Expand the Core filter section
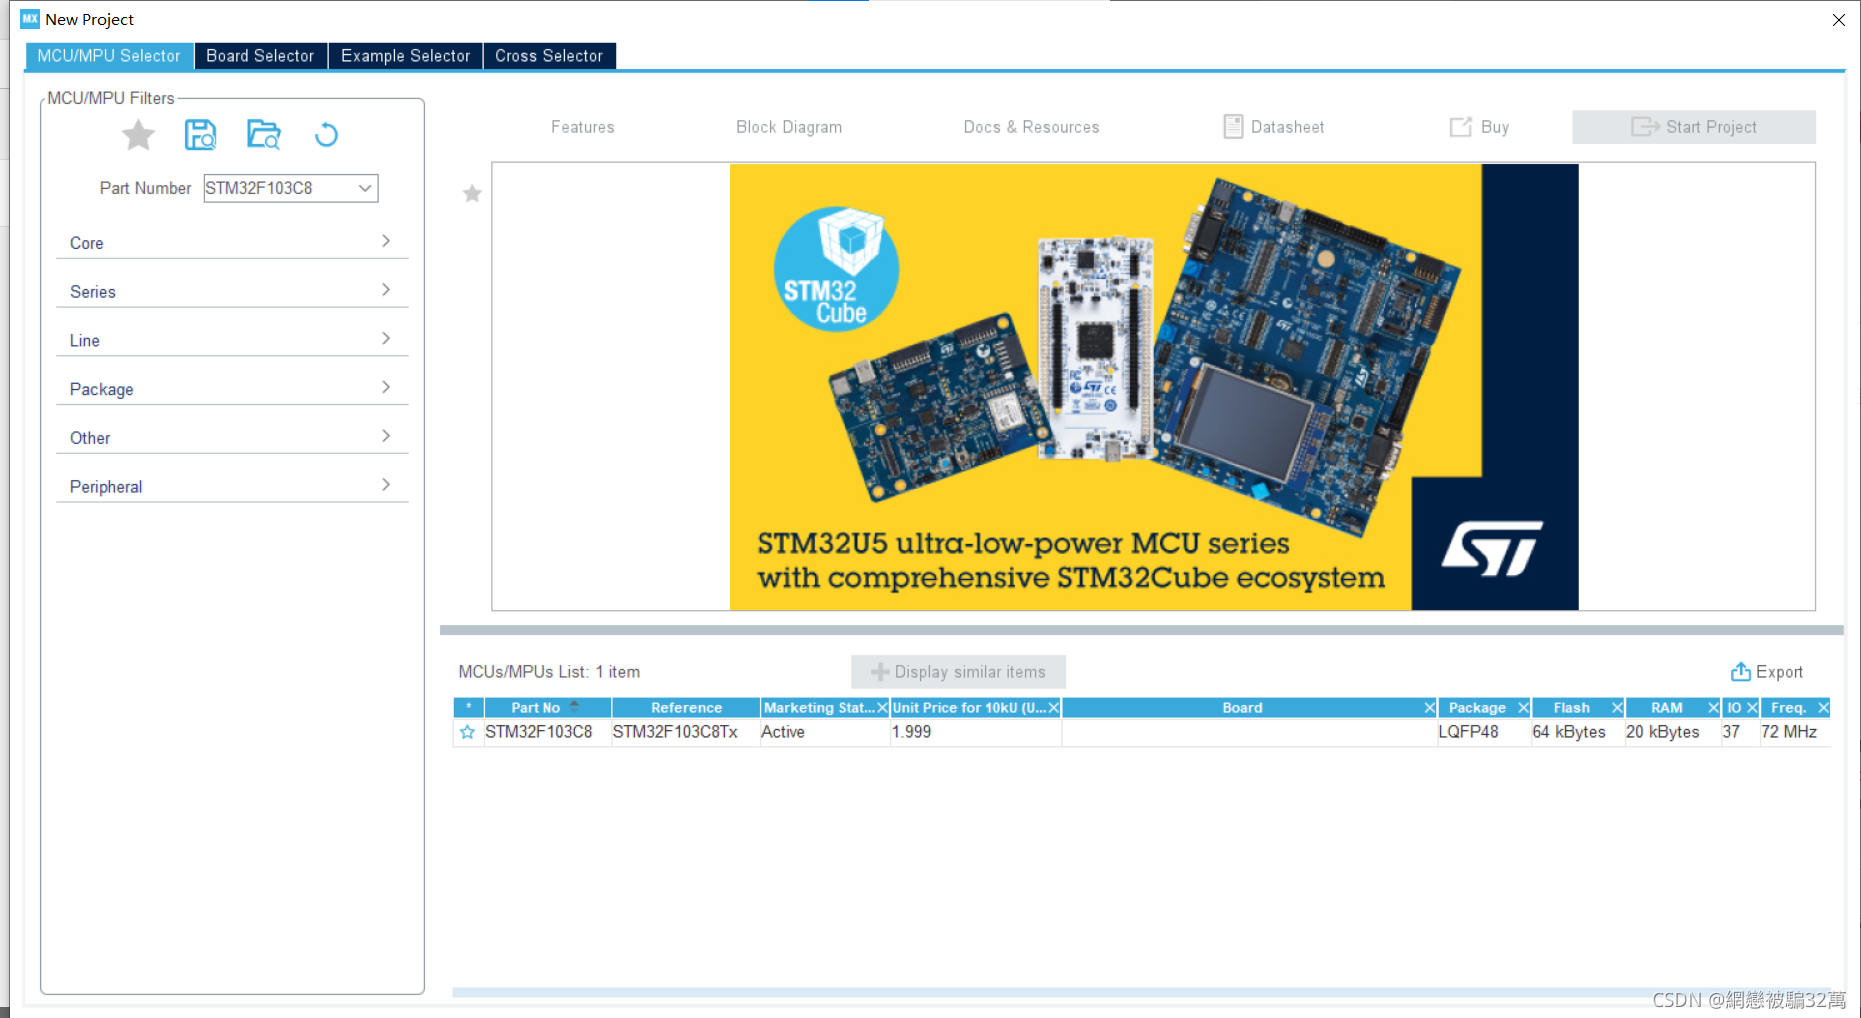 pyautogui.click(x=232, y=243)
